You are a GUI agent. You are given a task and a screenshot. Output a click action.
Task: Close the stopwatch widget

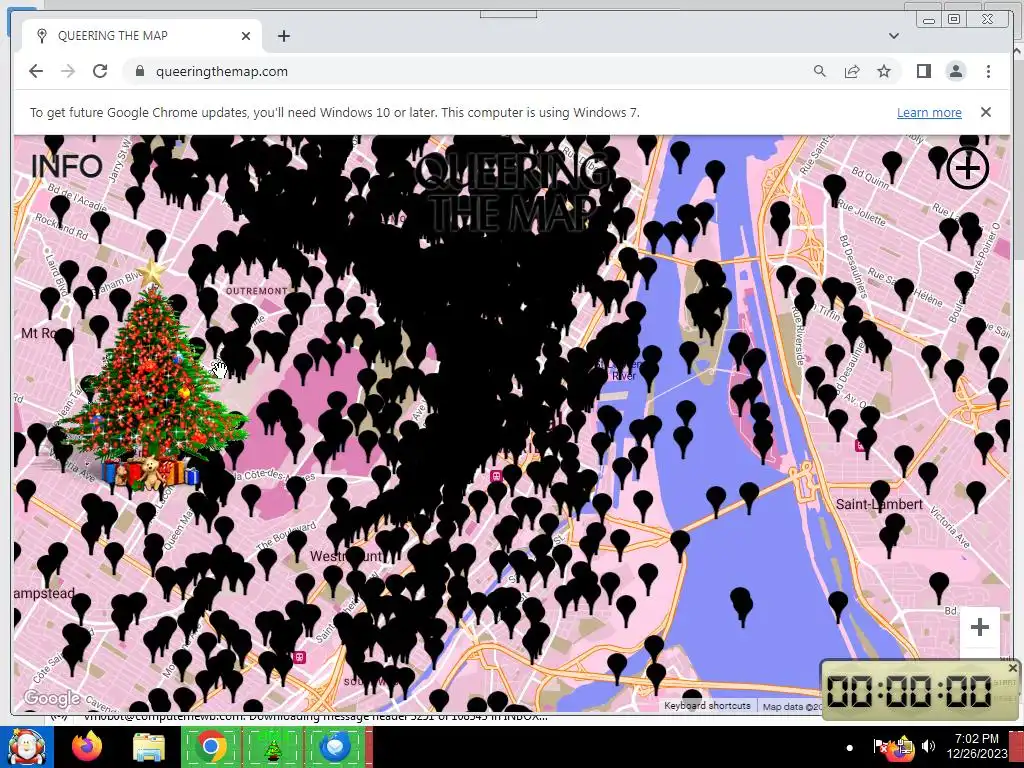[x=1012, y=668]
